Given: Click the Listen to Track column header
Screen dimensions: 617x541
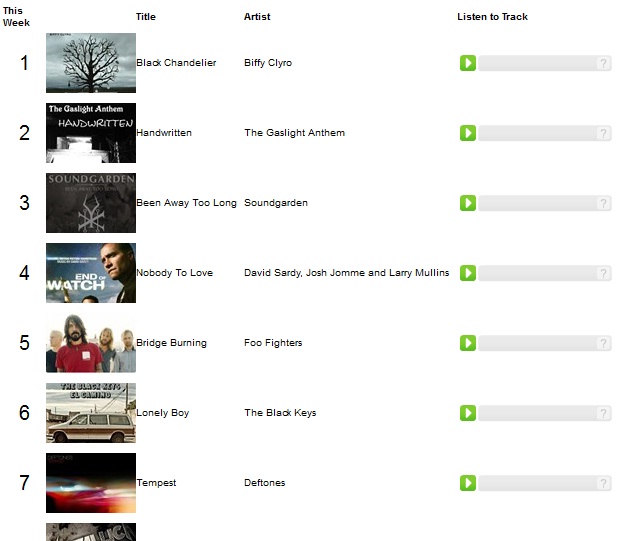Looking at the screenshot, I should (x=492, y=17).
